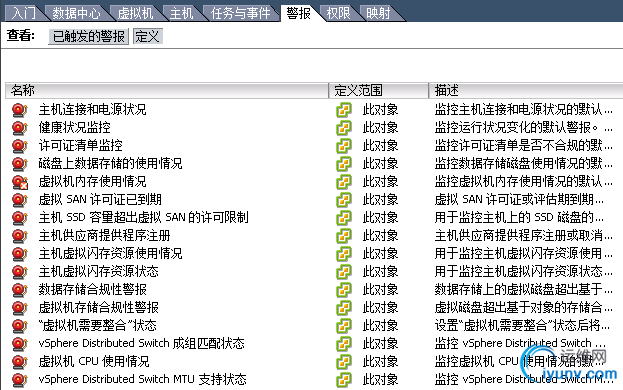The image size is (623, 390).
Task: Click vCenter scope icon in 虚拟机 CPU 使用情况 row
Action: pos(344,362)
